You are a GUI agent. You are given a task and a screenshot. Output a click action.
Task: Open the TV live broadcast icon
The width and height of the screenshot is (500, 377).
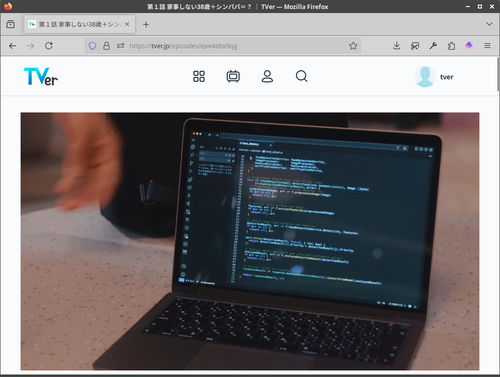(x=233, y=76)
